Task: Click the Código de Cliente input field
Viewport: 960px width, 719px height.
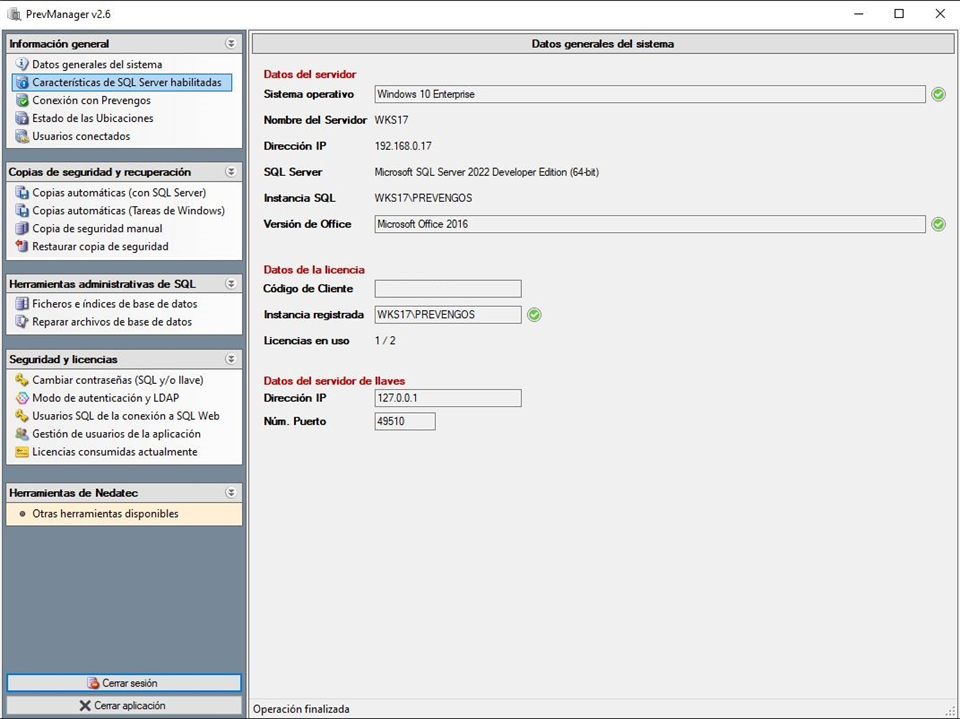Action: (x=448, y=289)
